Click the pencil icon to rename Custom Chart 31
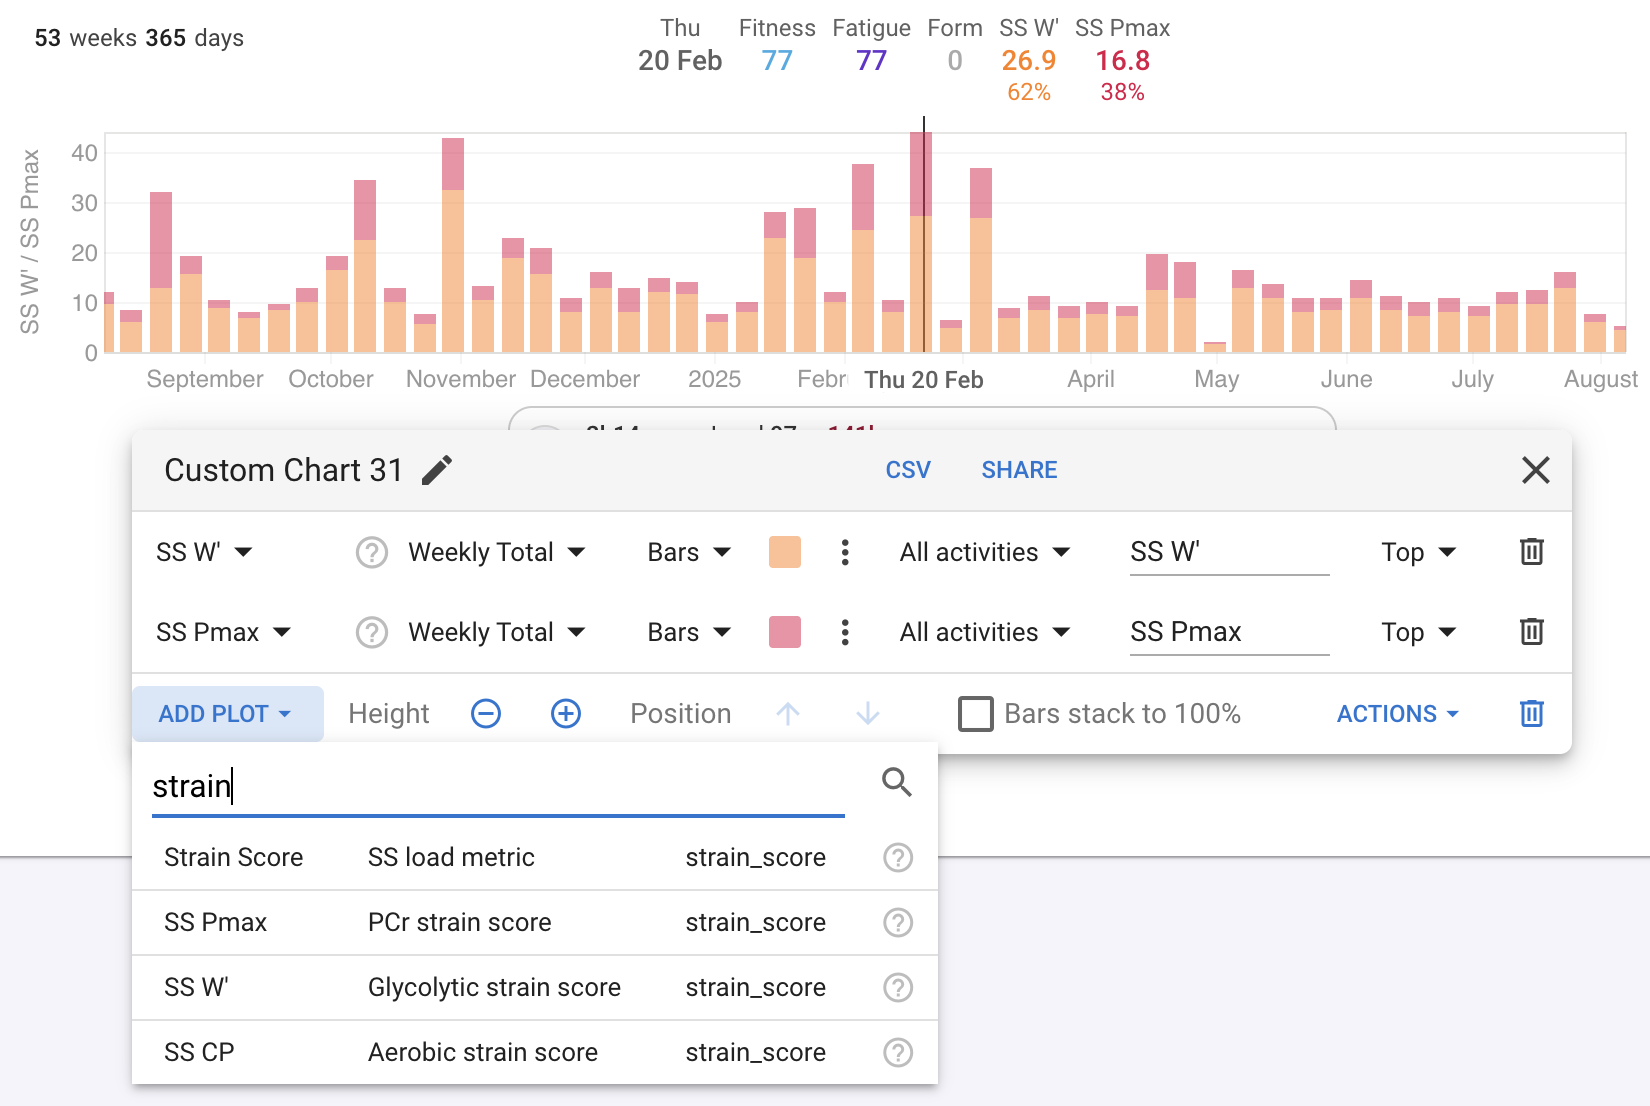1650x1106 pixels. tap(437, 470)
